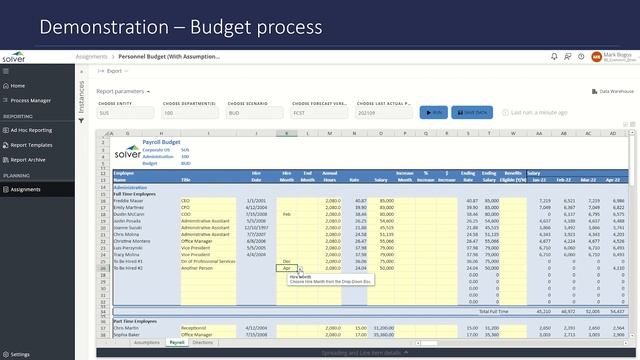Open the Hire Month dropdown arrow for row 26
The width and height of the screenshot is (640, 360).
(x=300, y=268)
